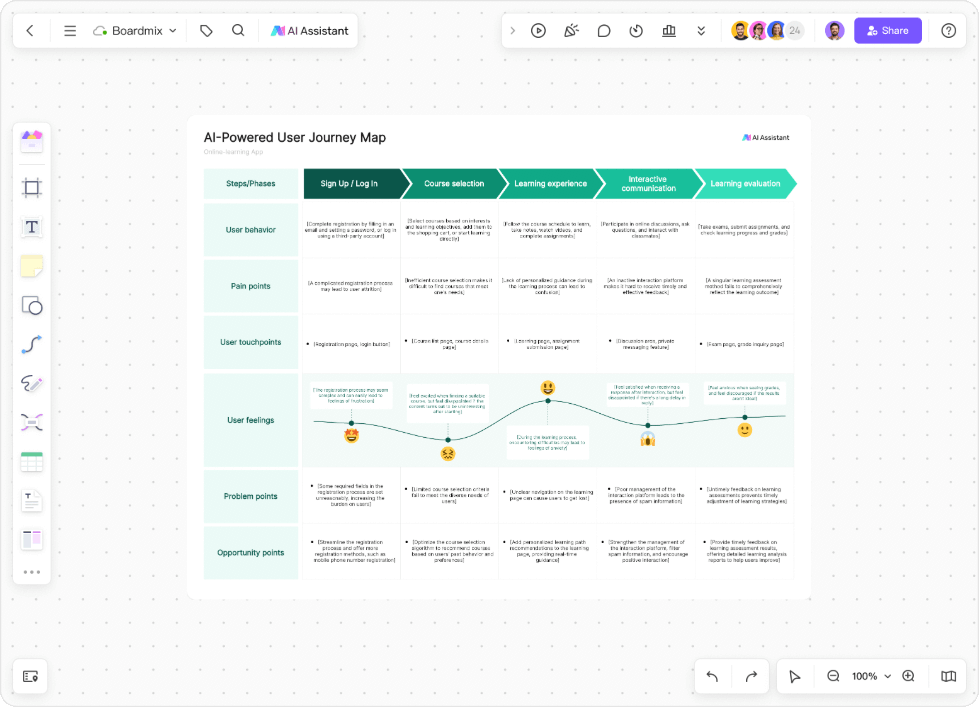
Task: Start presentation with the play icon
Action: click(x=538, y=31)
